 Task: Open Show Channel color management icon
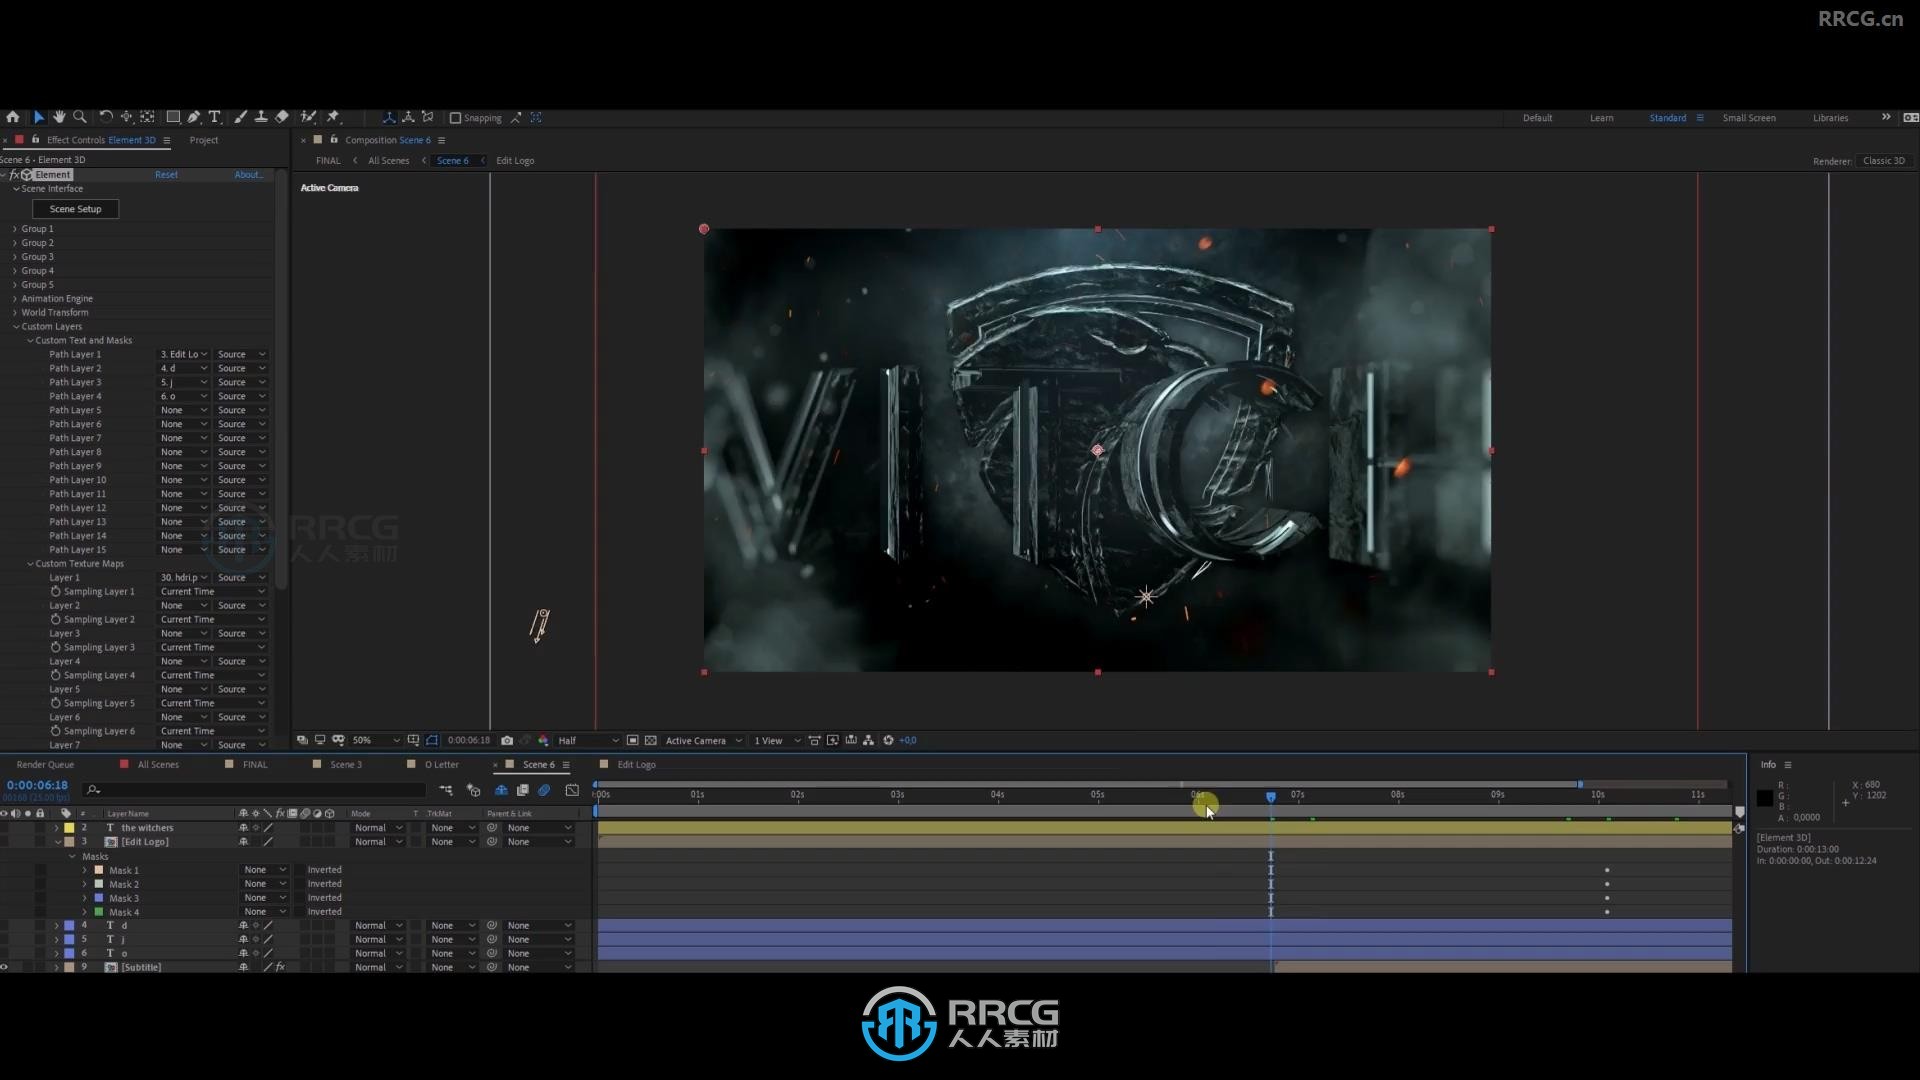[543, 740]
